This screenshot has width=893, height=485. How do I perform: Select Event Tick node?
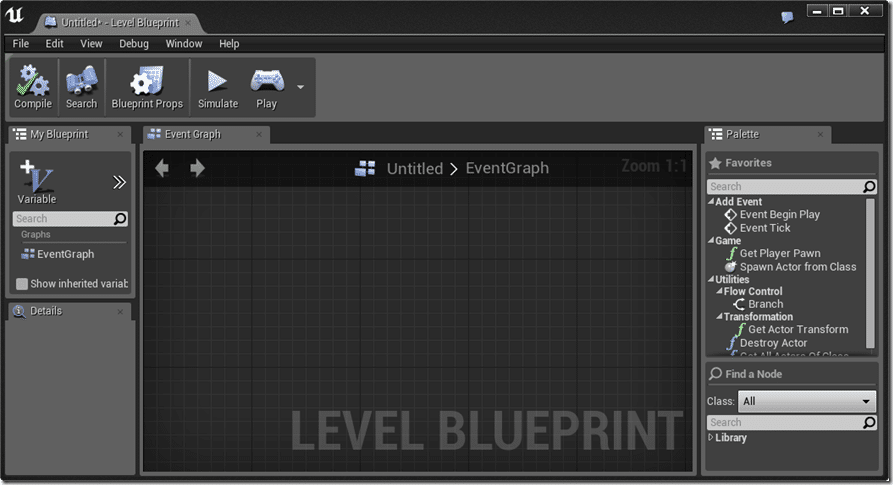(x=757, y=228)
